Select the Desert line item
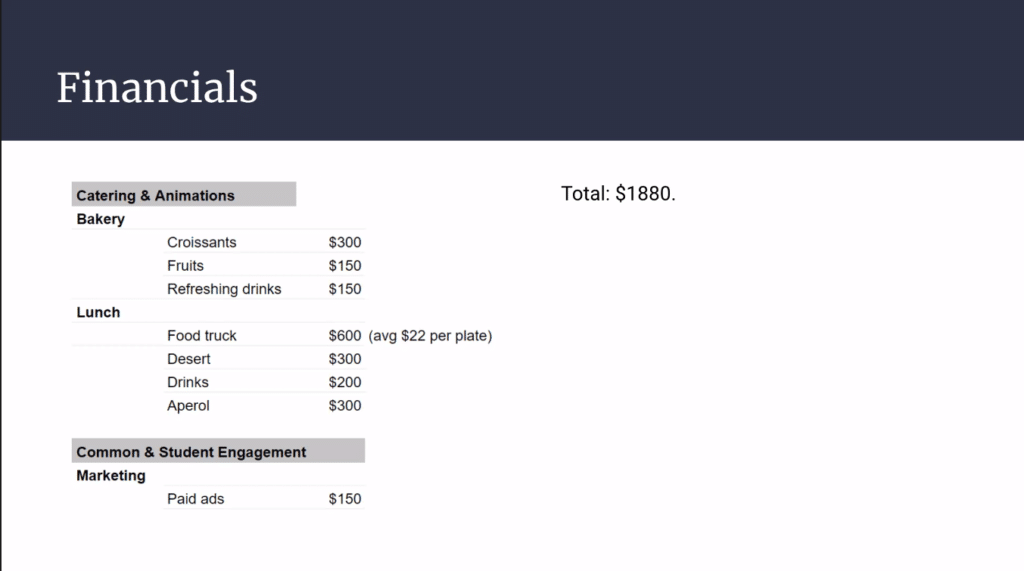The height and width of the screenshot is (571, 1024). (x=189, y=359)
